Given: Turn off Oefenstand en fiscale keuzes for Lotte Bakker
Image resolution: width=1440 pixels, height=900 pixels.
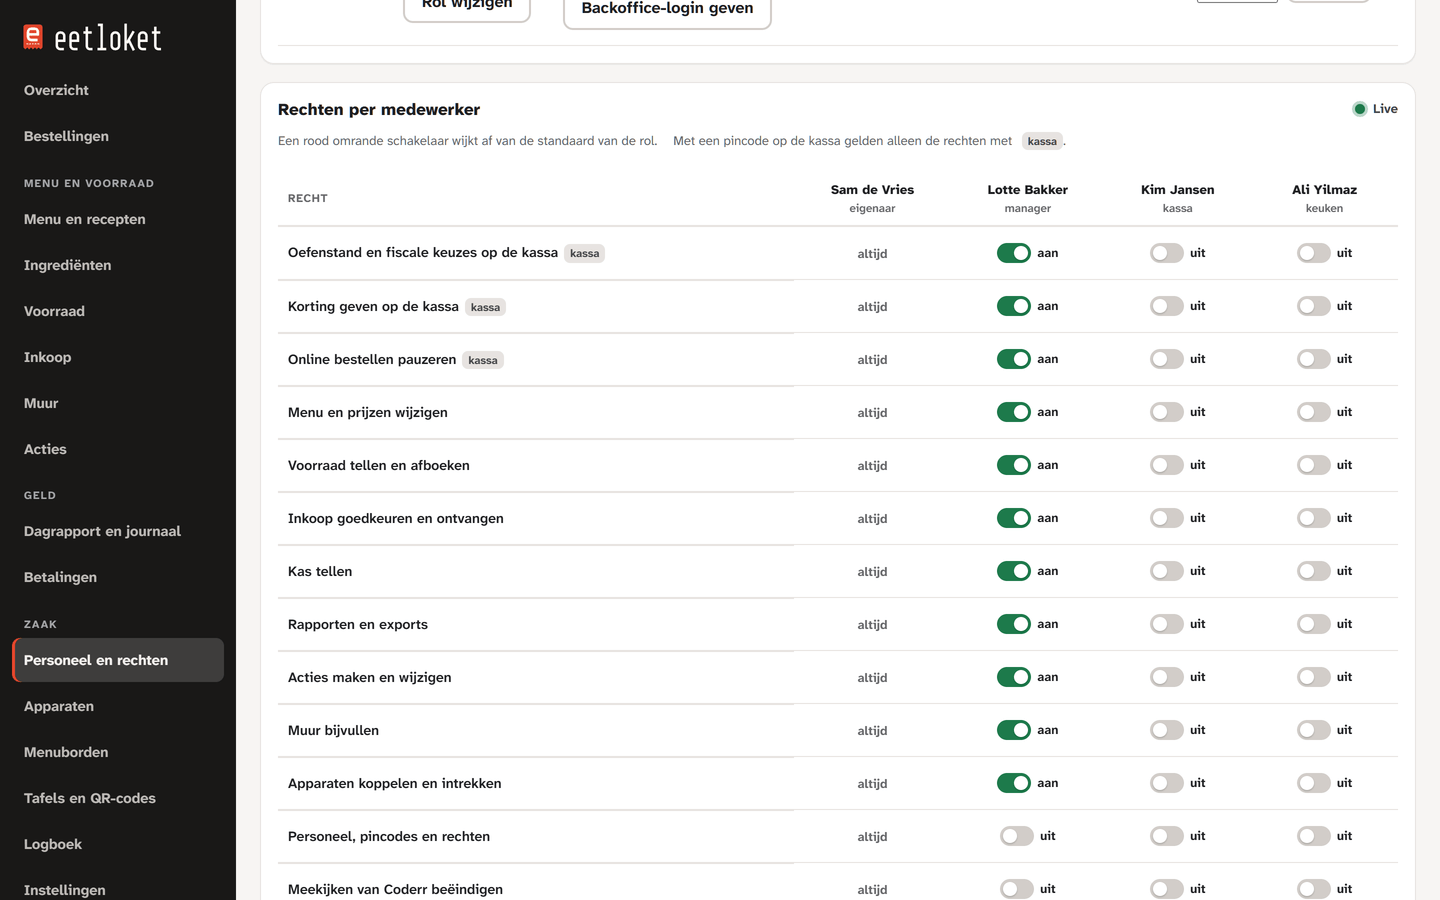Looking at the screenshot, I should coord(1013,253).
